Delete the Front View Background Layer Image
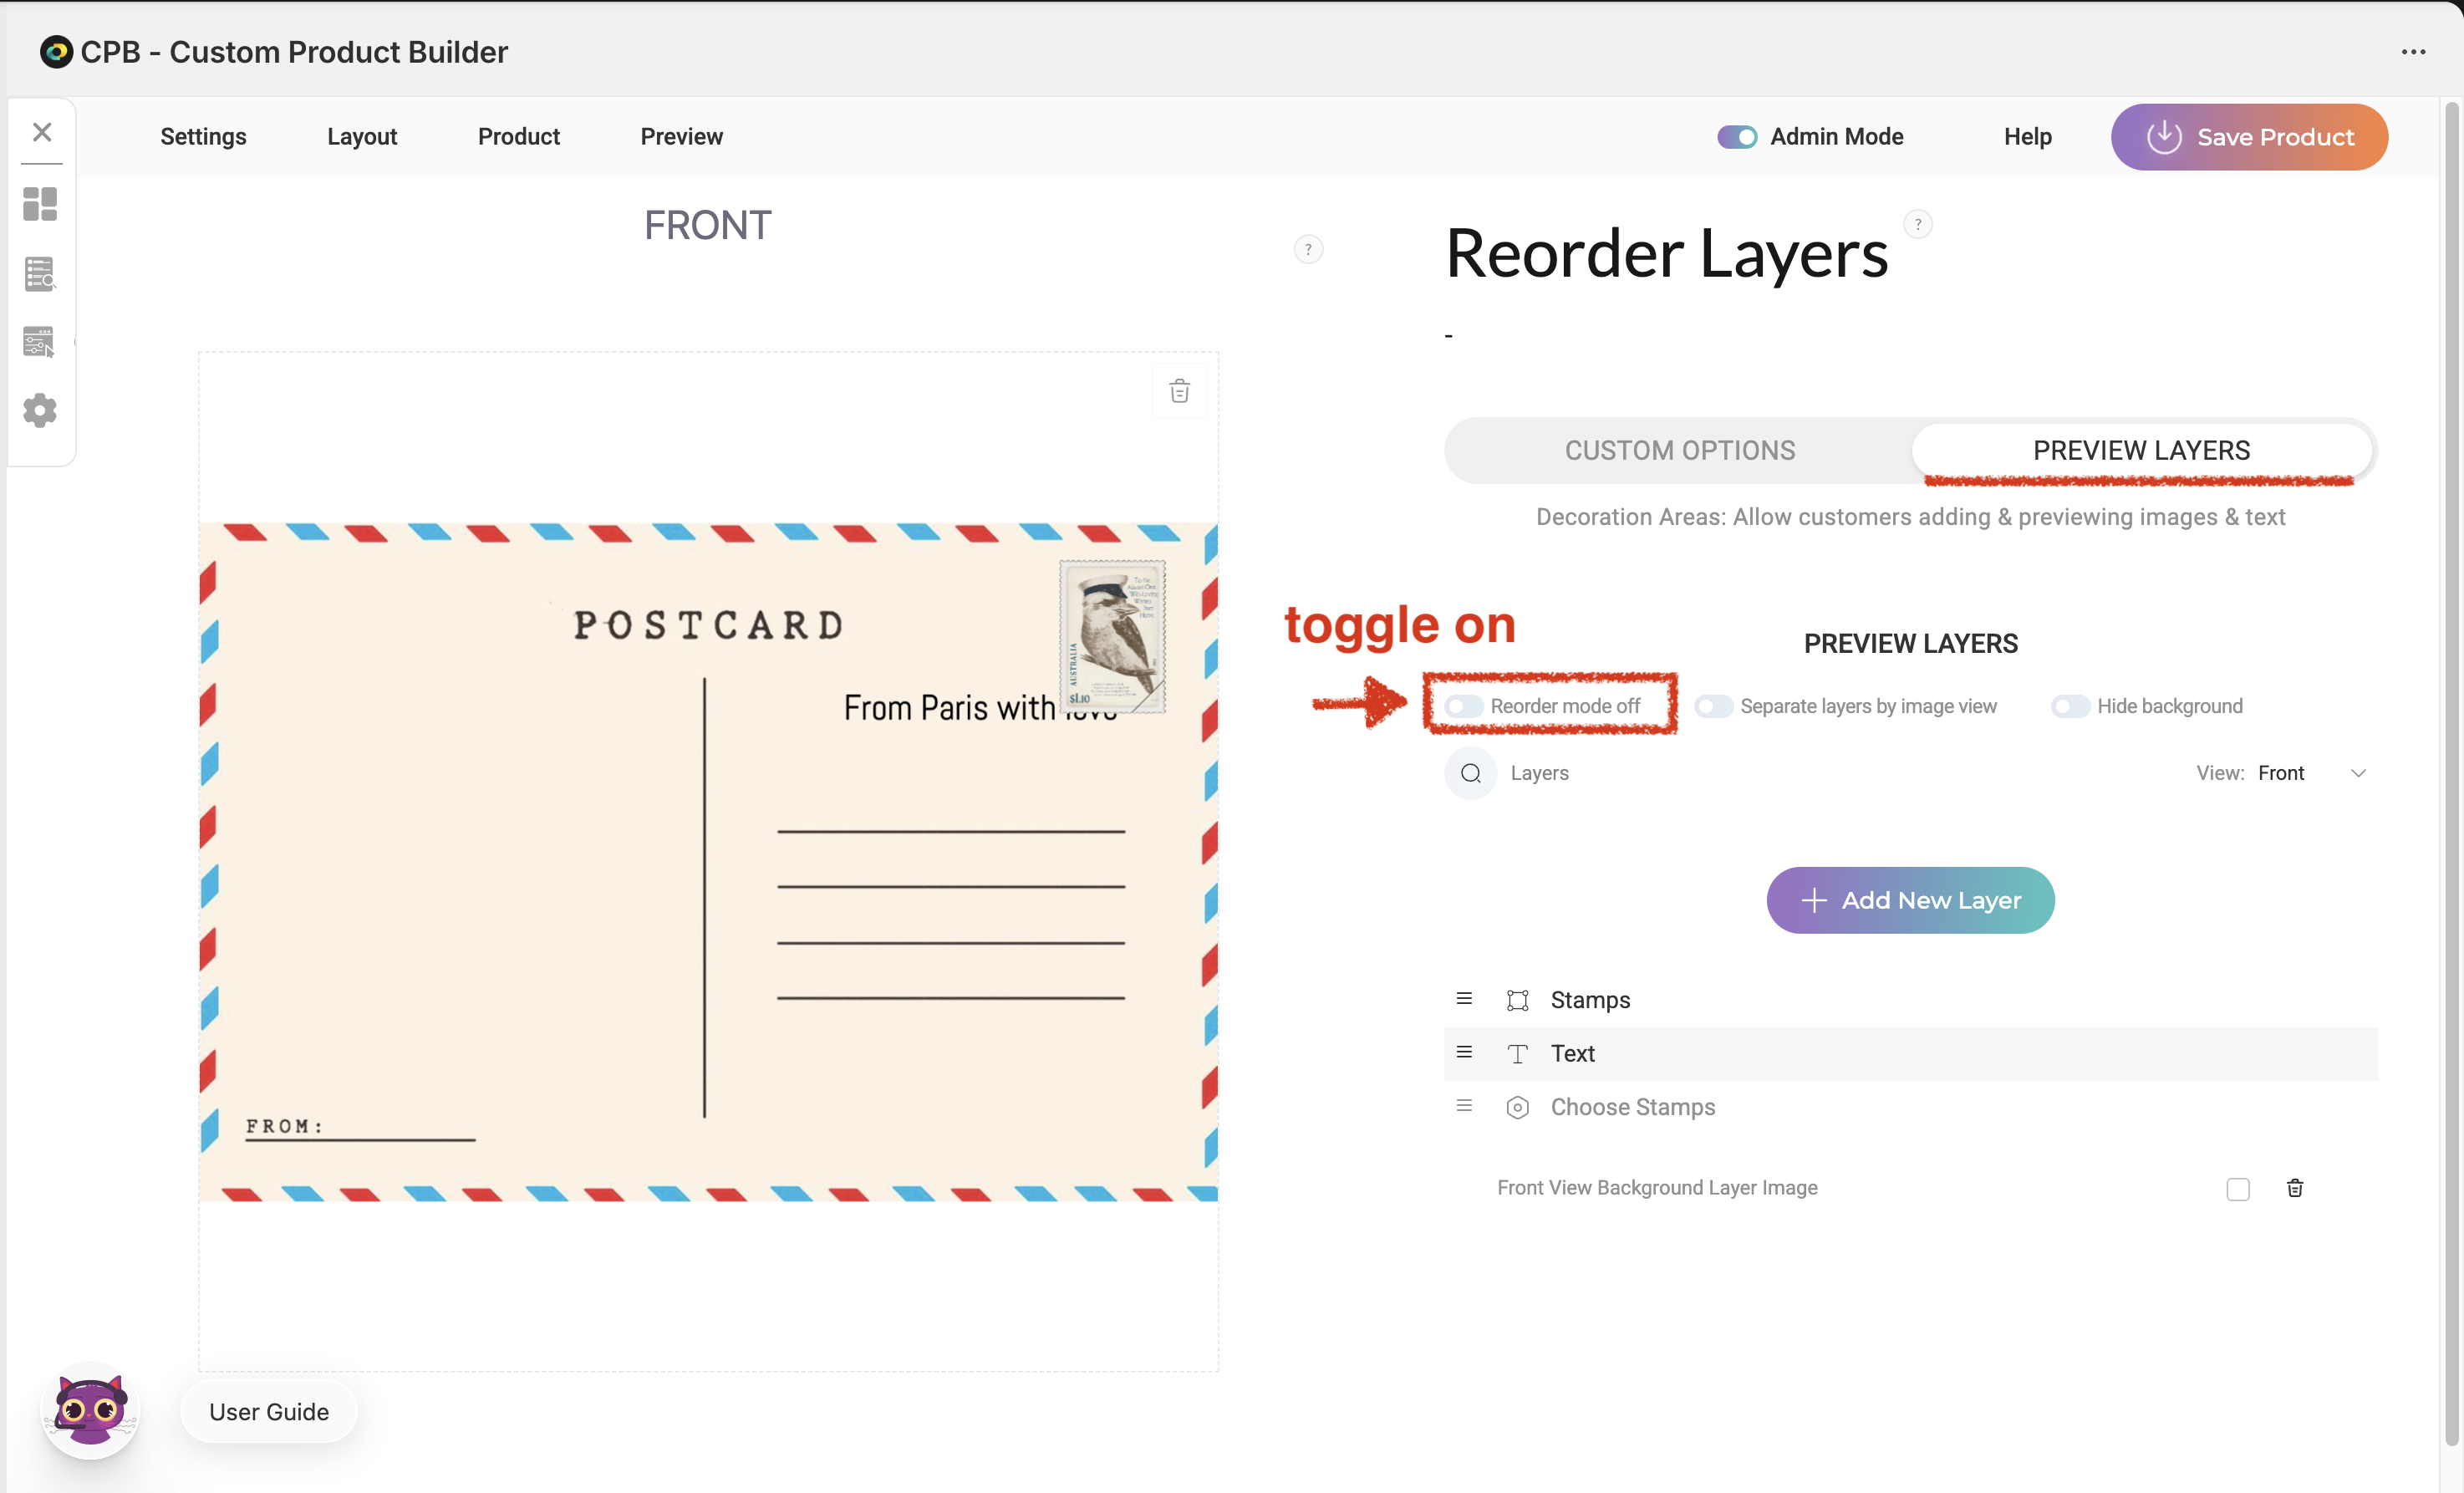This screenshot has height=1493, width=2464. [x=2295, y=1188]
